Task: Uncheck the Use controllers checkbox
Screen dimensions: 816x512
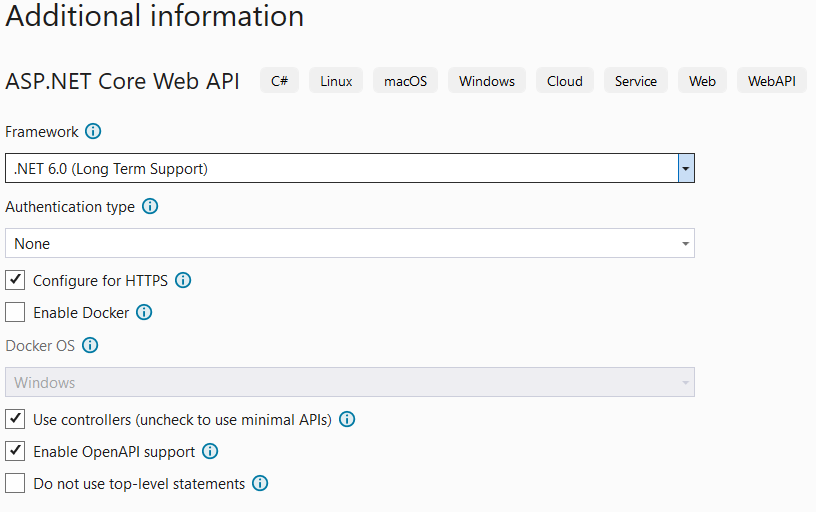Action: tap(15, 419)
